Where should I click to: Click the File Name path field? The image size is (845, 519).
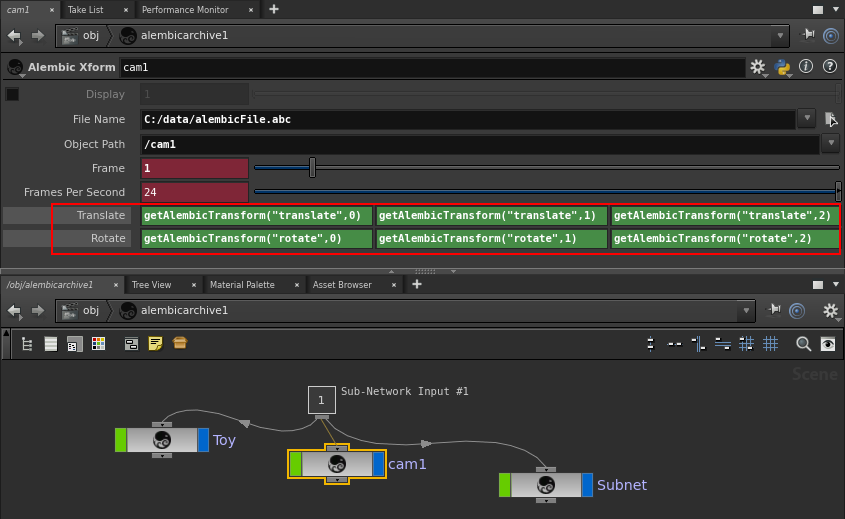468,119
